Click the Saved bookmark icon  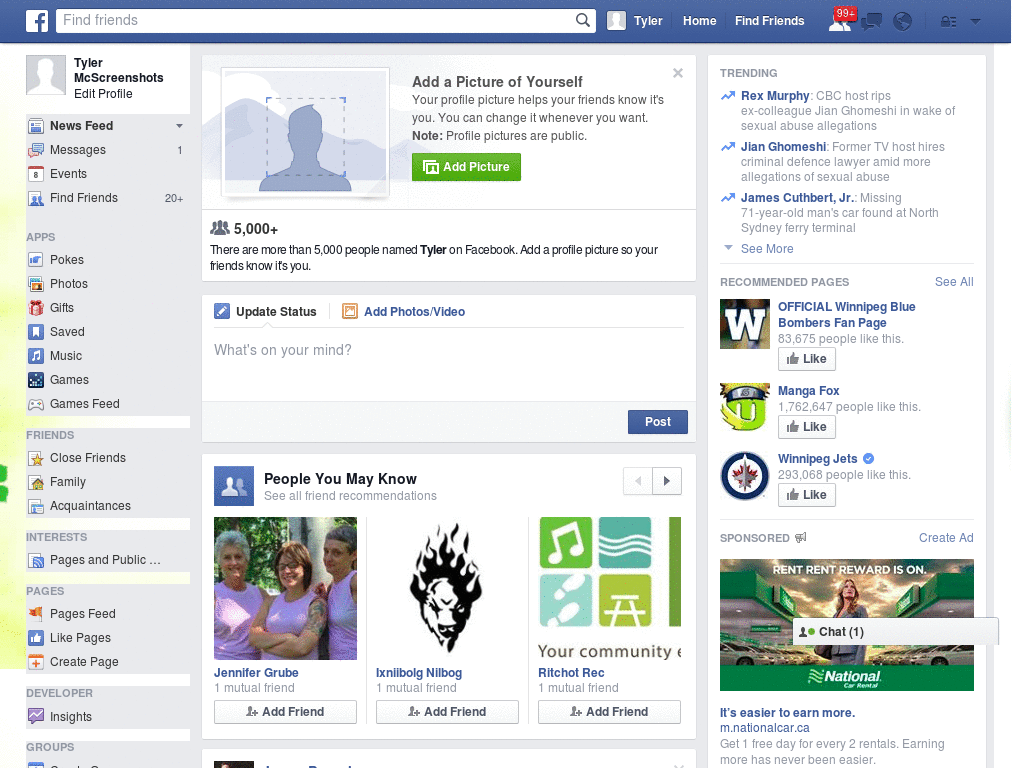point(36,332)
